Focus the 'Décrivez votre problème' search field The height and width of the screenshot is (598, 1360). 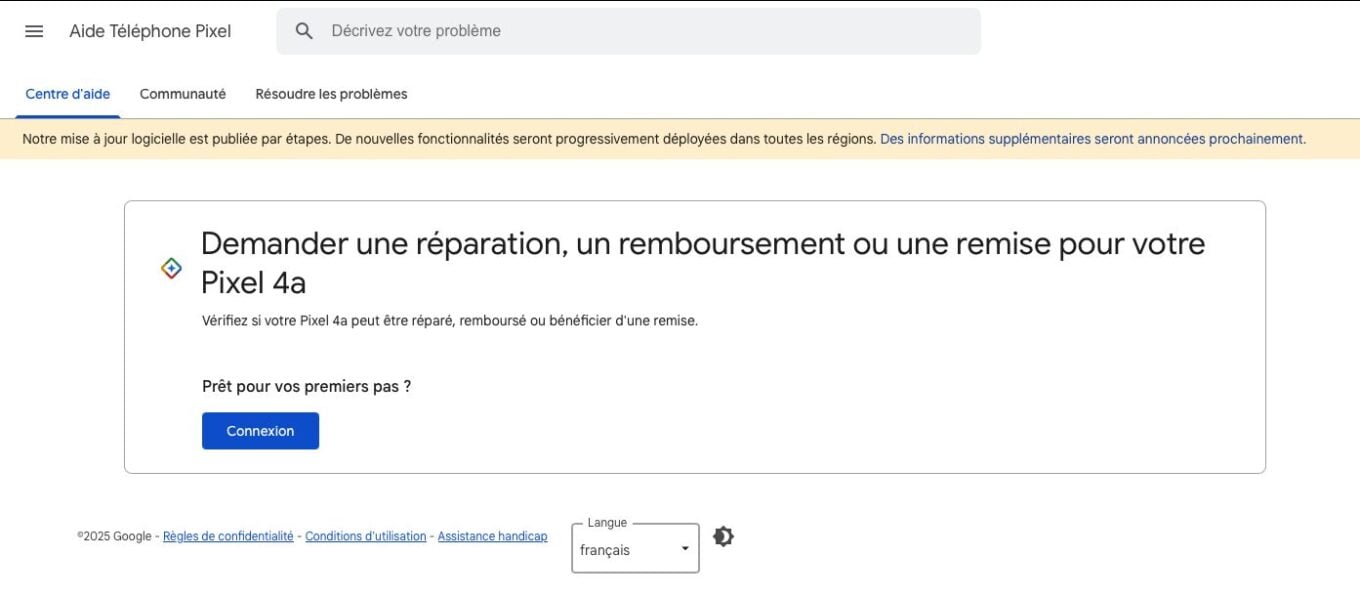click(x=629, y=31)
